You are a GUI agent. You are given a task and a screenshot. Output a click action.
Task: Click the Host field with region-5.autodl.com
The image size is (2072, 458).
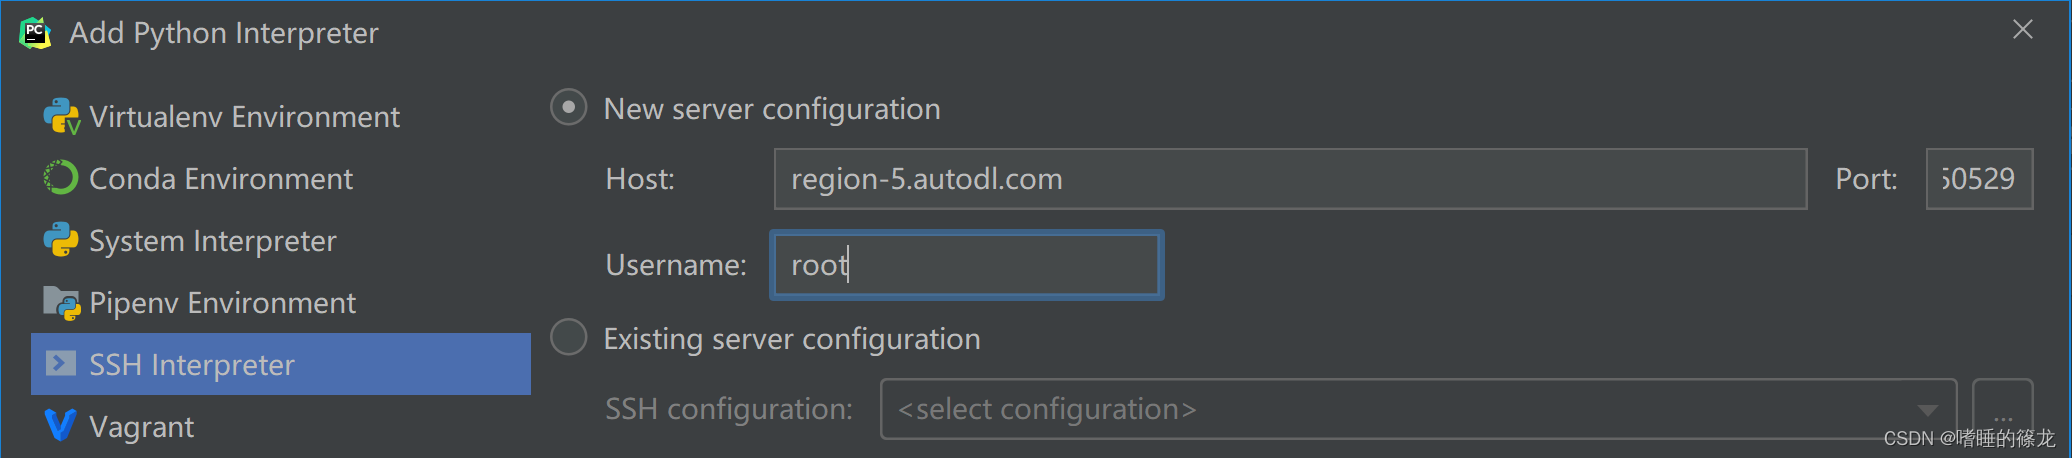pos(1290,179)
